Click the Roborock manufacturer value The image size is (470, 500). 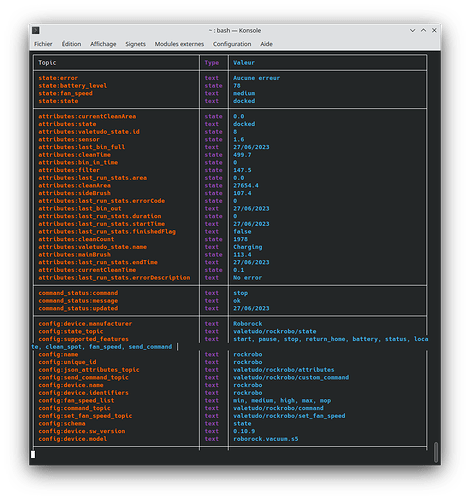248,324
